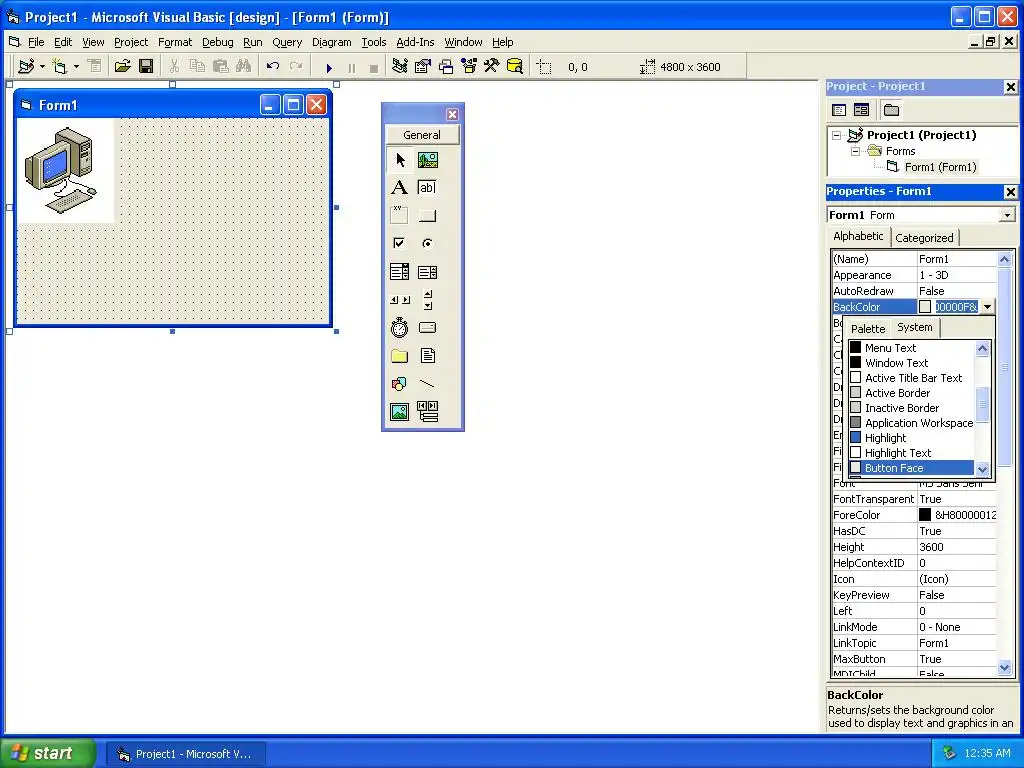Select the Line control tool

tap(428, 383)
